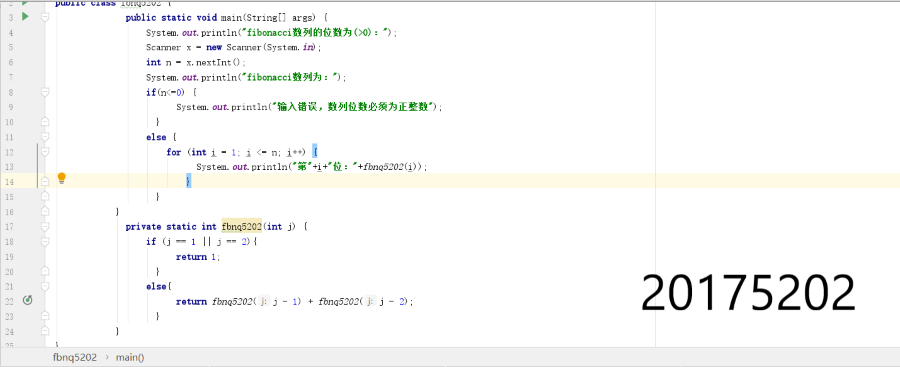Click the fbnq5202(i) call on line 13

tap(392, 167)
